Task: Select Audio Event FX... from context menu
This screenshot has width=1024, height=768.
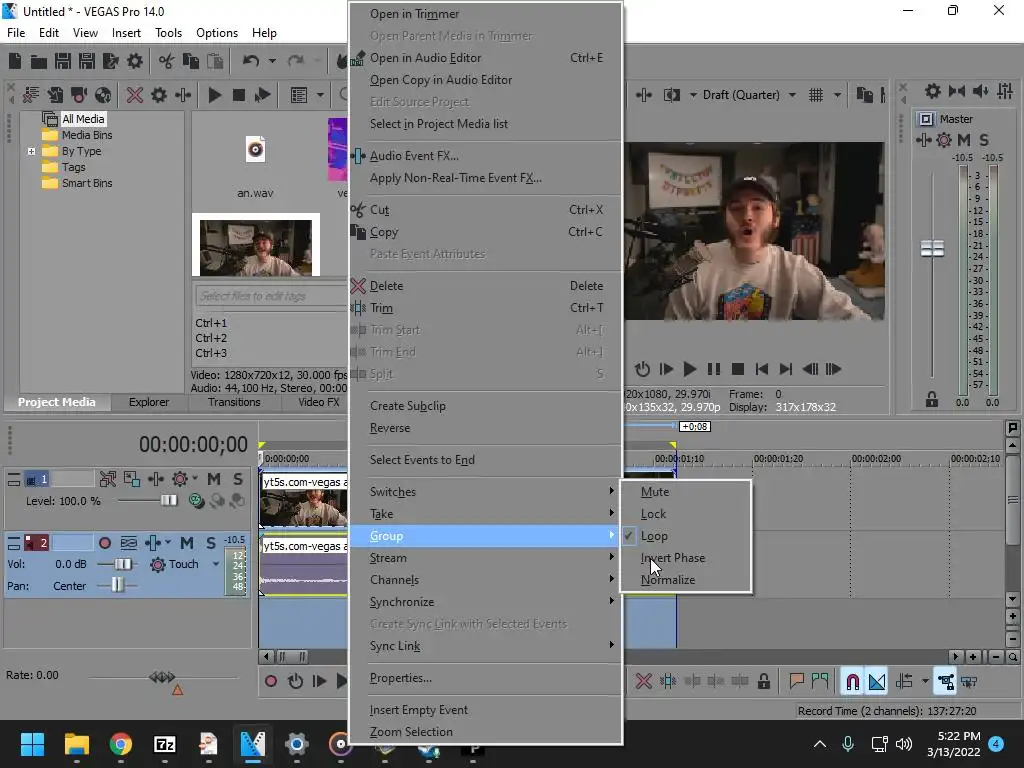Action: point(485,155)
